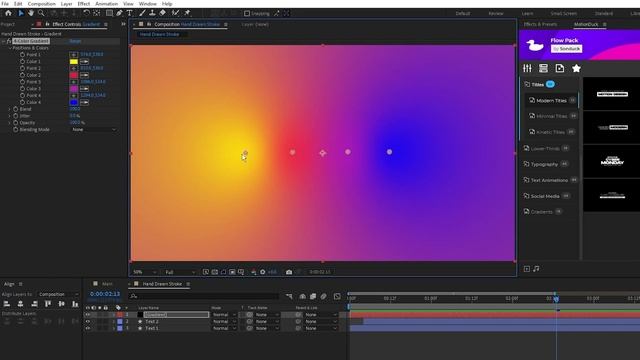Hide the Gradient layer with eye icon

pos(87,315)
